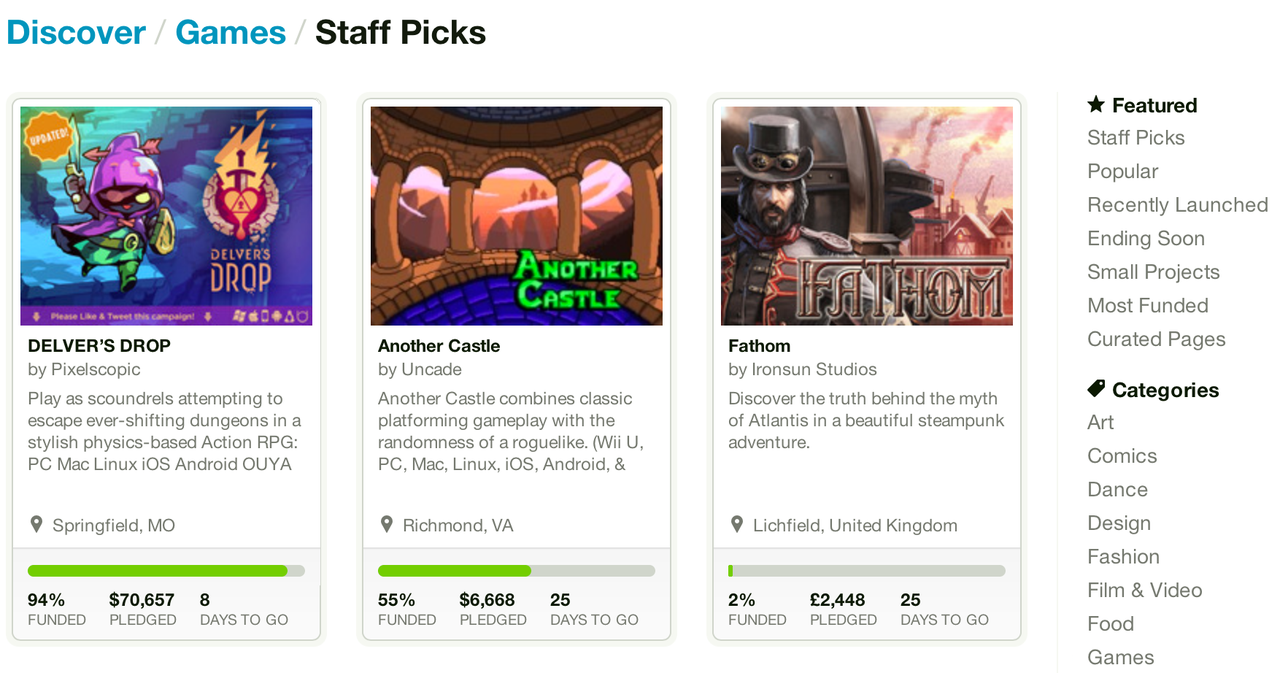Open the Another Castle project image

pos(516,216)
